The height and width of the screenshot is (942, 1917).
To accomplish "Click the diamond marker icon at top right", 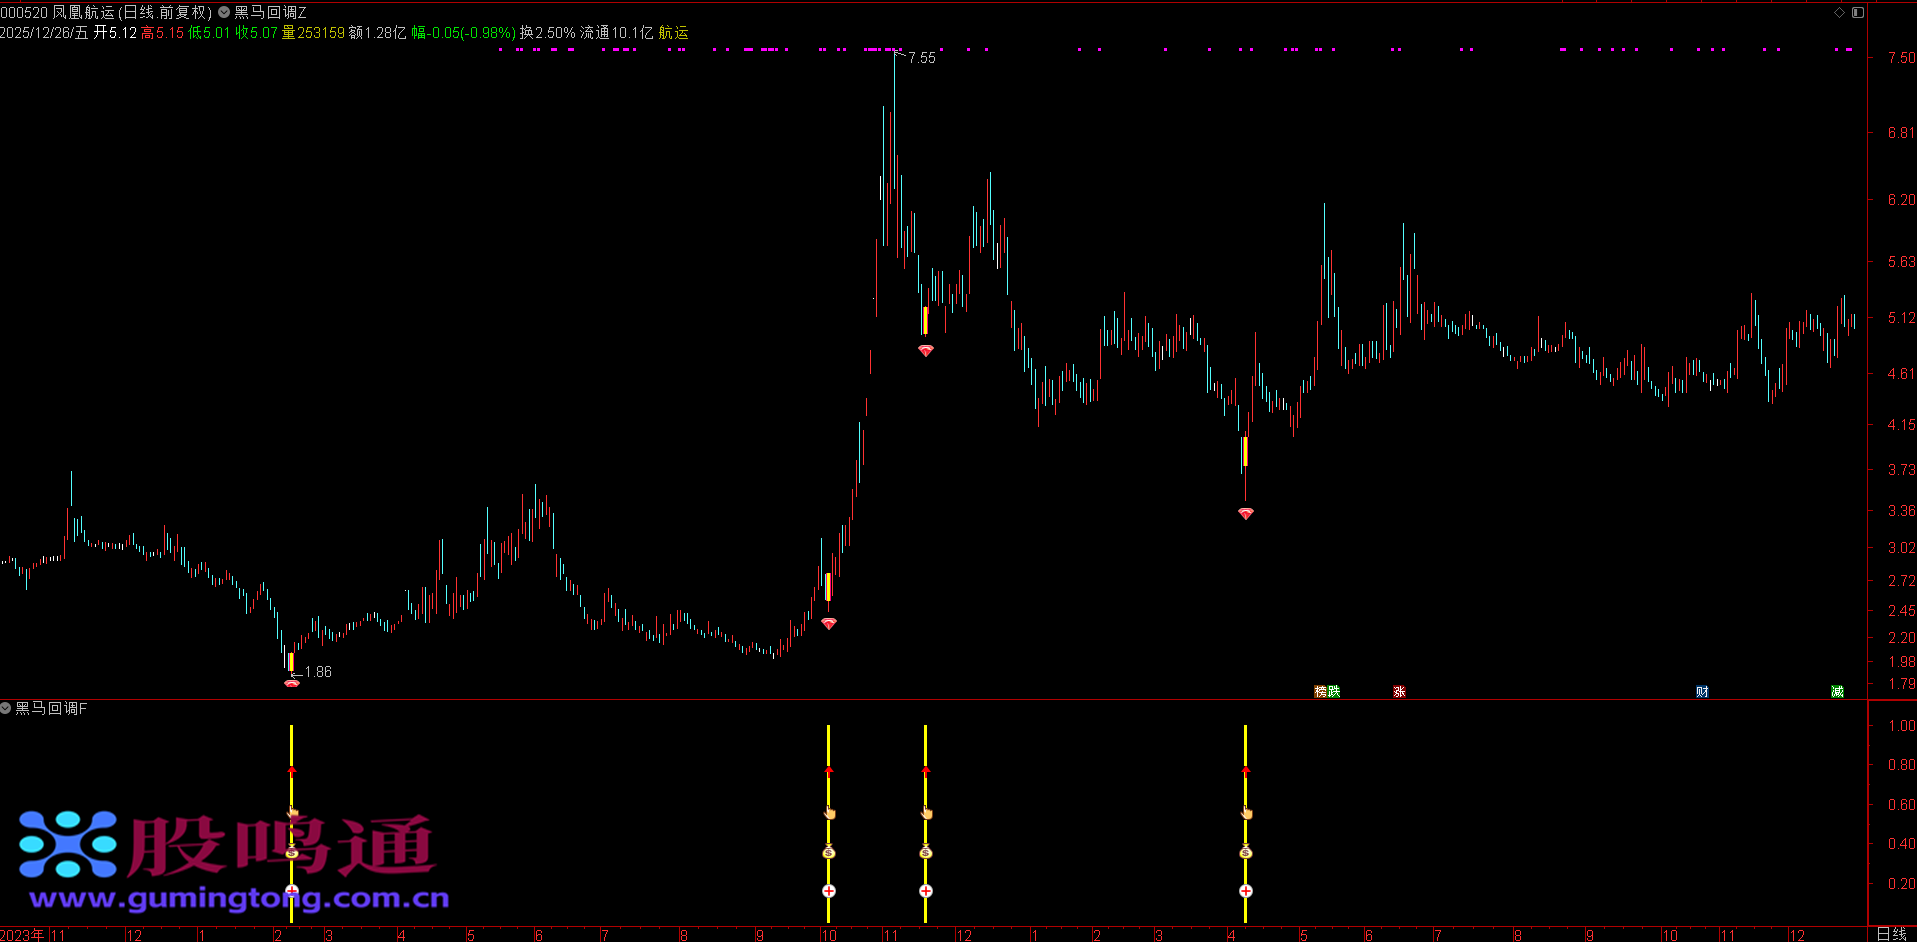I will [x=1839, y=13].
